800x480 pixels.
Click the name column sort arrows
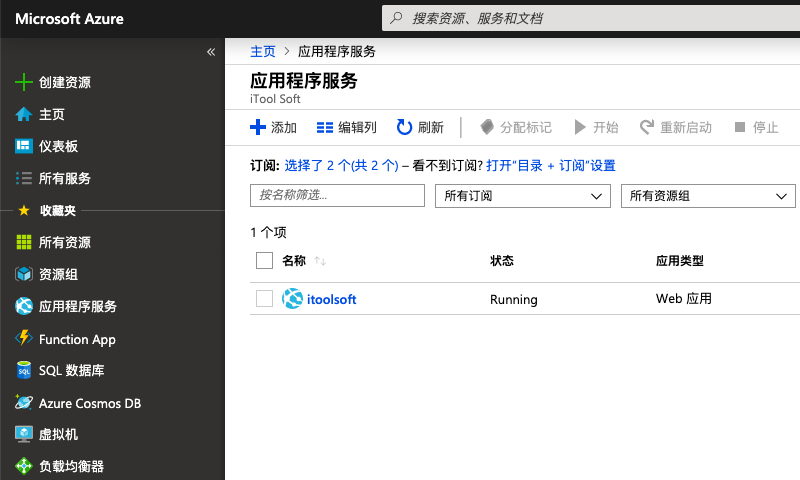point(320,261)
